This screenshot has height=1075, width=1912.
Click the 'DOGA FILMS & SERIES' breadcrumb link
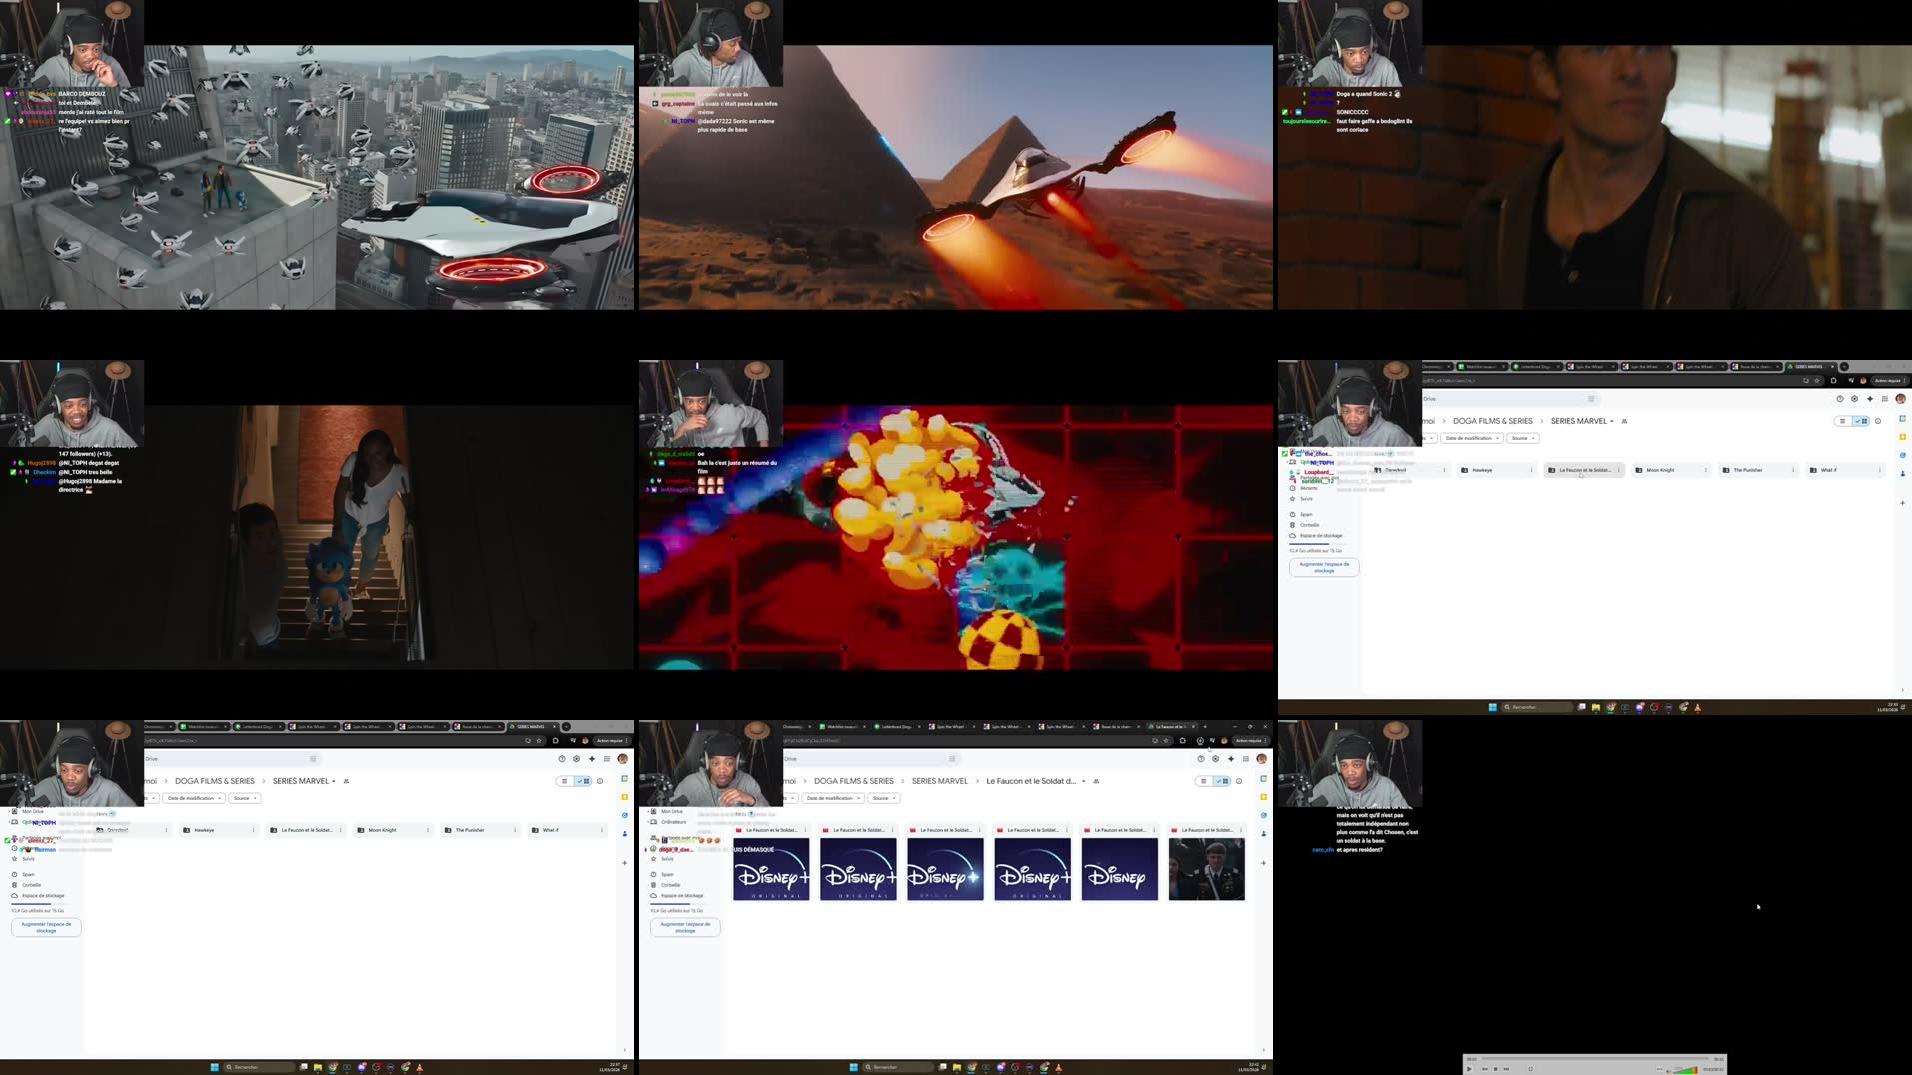[x=1493, y=421]
